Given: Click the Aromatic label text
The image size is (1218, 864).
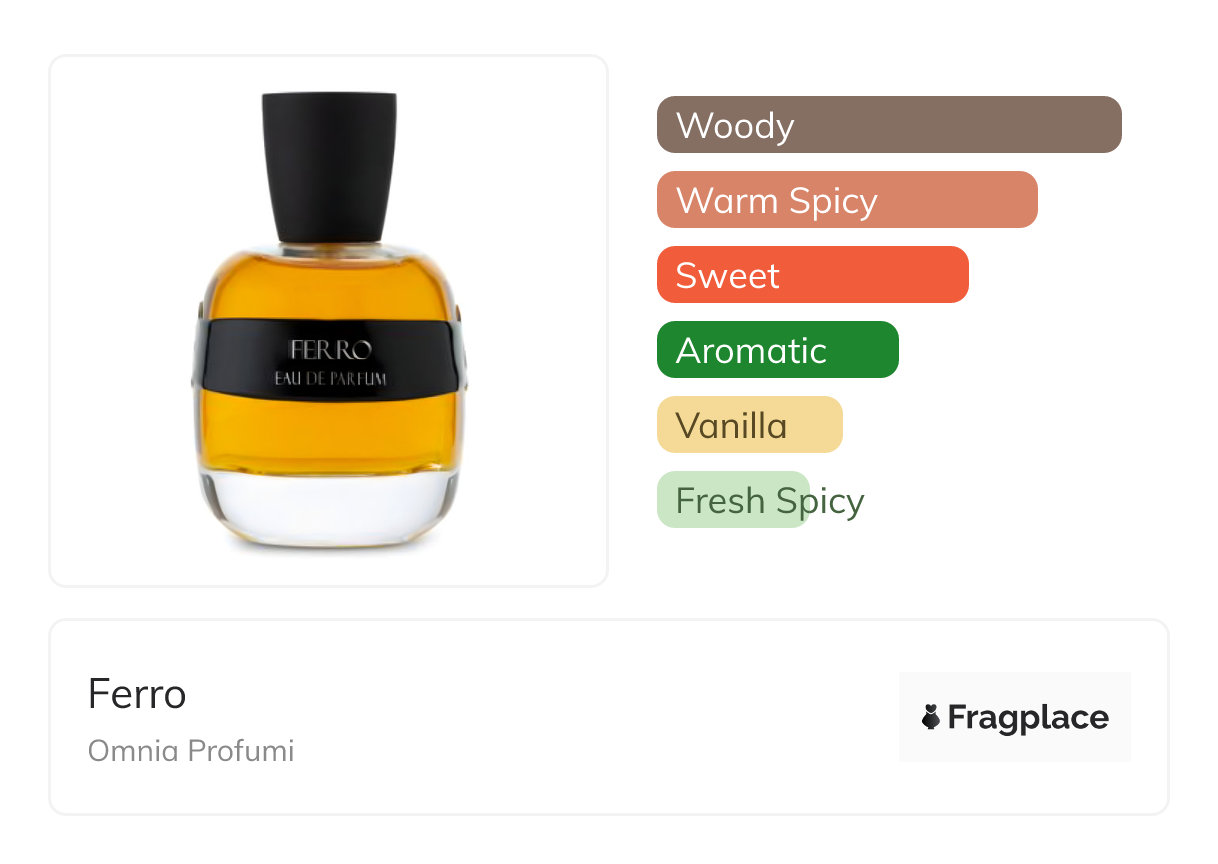Looking at the screenshot, I should pos(751,351).
